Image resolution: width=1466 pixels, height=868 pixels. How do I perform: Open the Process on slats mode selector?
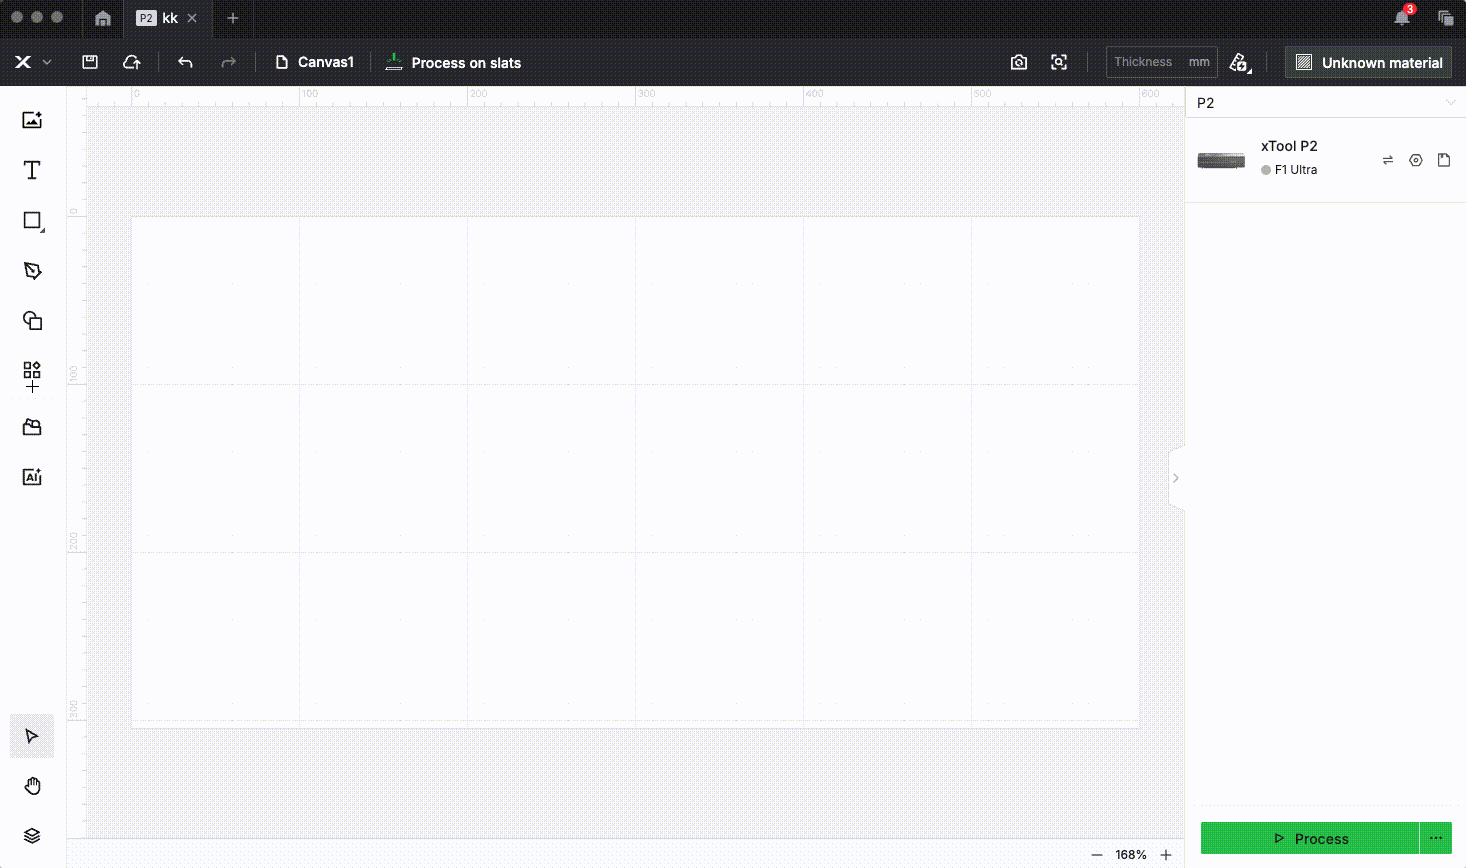(x=453, y=62)
